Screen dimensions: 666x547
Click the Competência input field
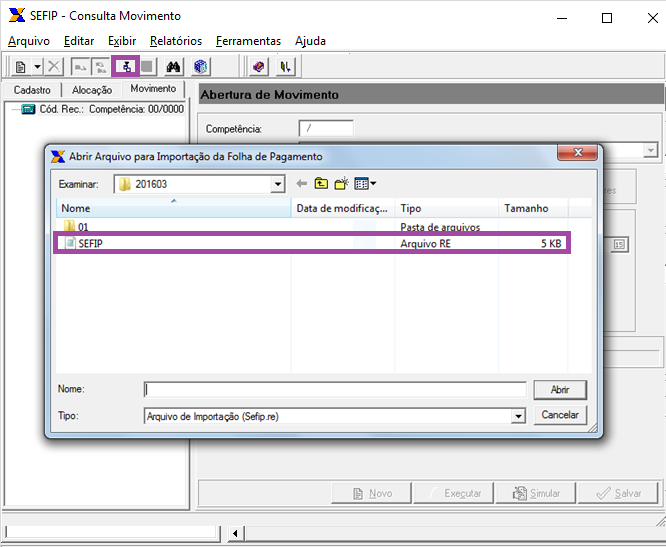click(326, 128)
